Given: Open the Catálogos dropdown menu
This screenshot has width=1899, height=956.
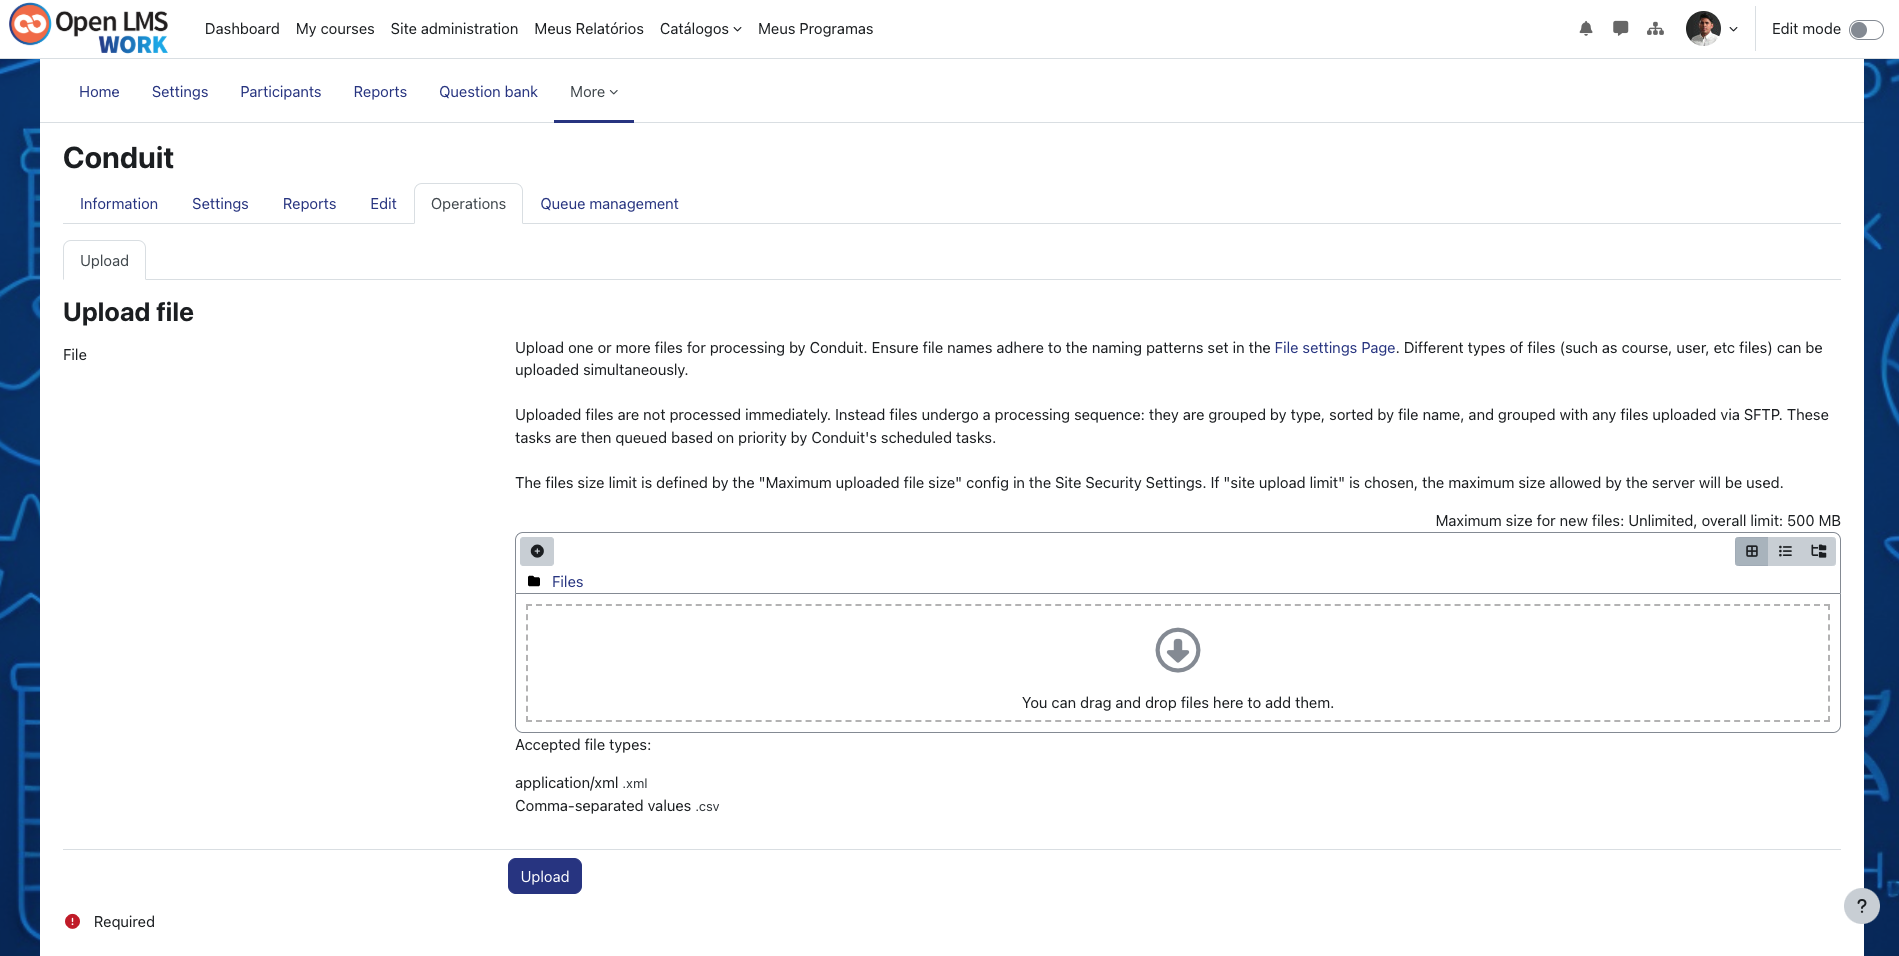Looking at the screenshot, I should tap(700, 29).
